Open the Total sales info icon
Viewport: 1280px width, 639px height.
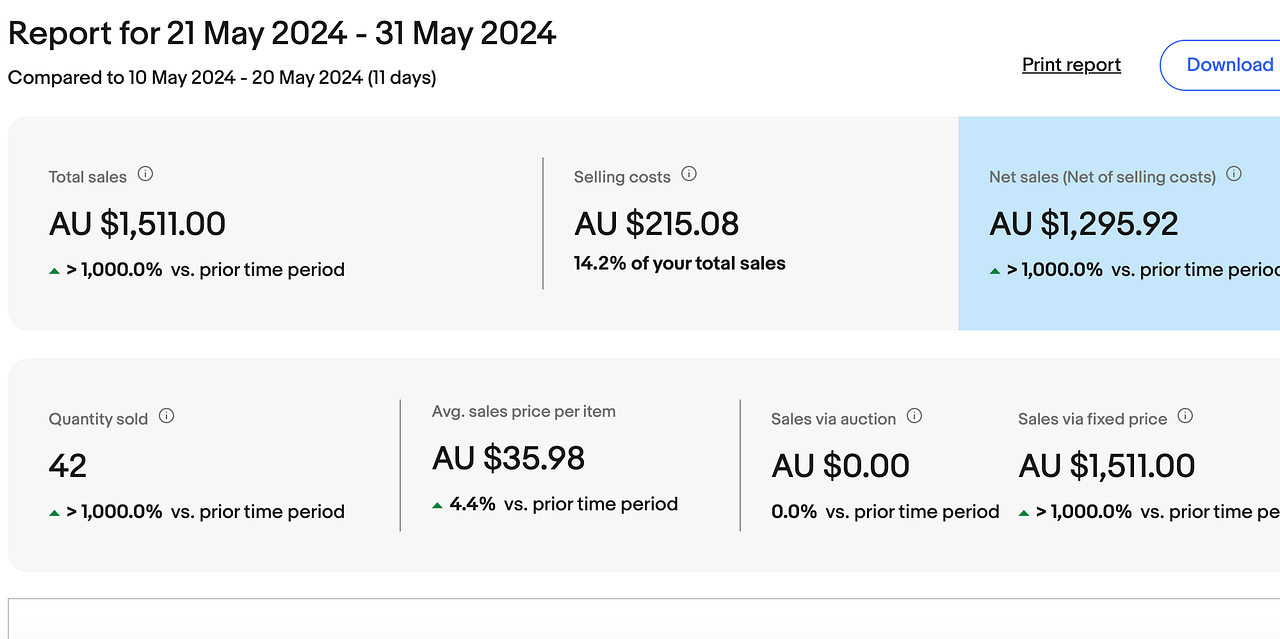coord(145,174)
